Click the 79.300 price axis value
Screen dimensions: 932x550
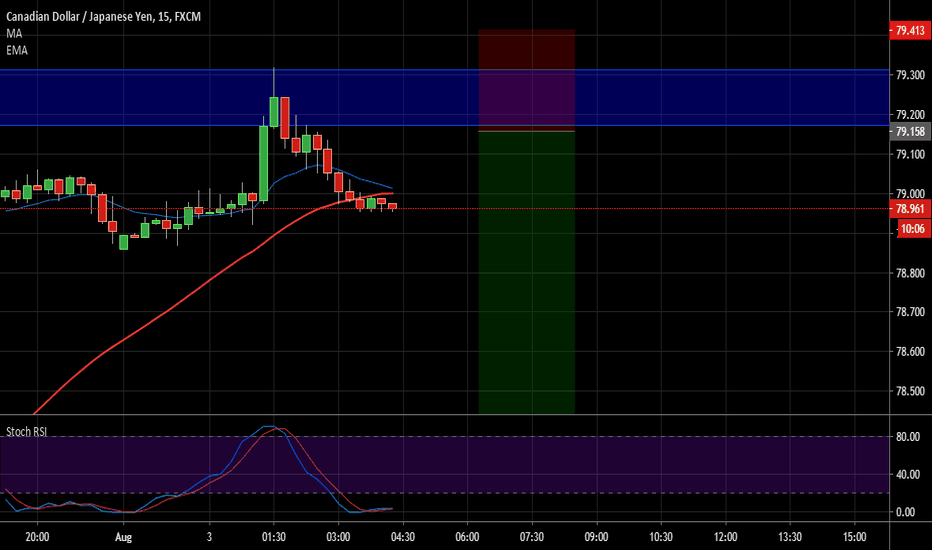(x=910, y=75)
